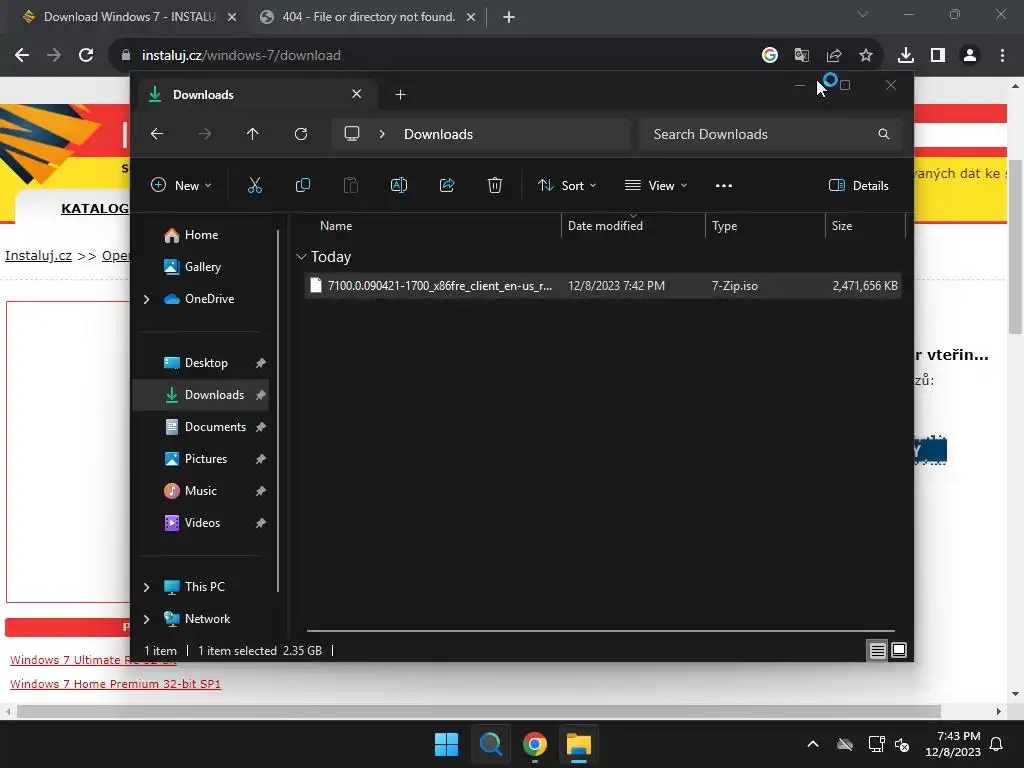Unpin Videos pin icon in sidebar
Screen dimensions: 1024x768
pyautogui.click(x=261, y=523)
